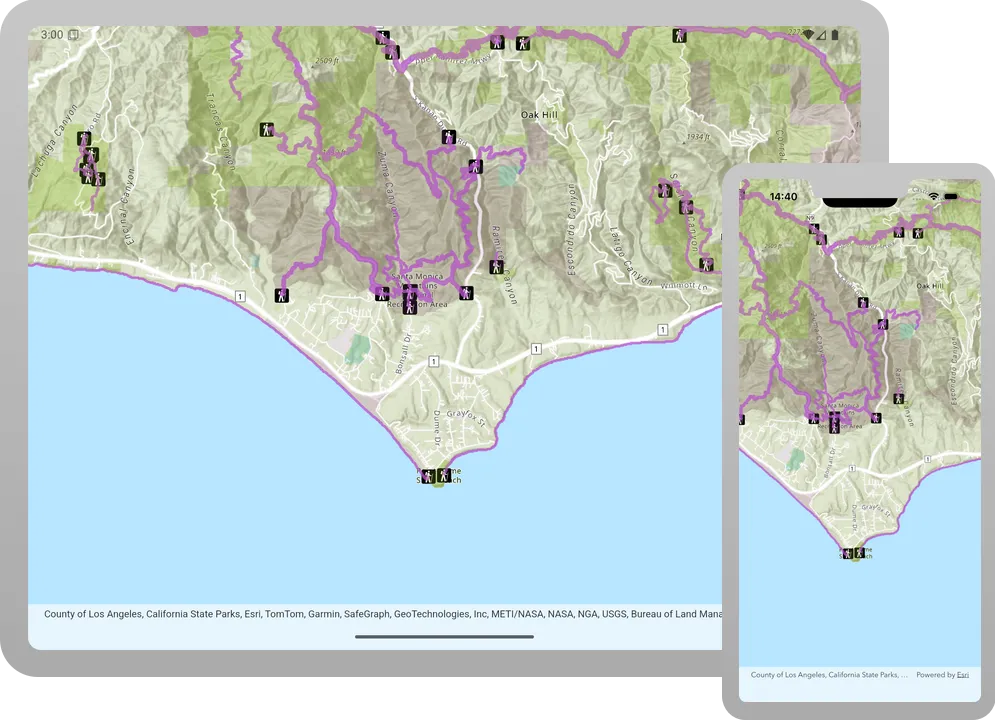Tap the hiker icon in the tablet's top-right map corner
The width and height of the screenshot is (995, 720).
tap(680, 36)
